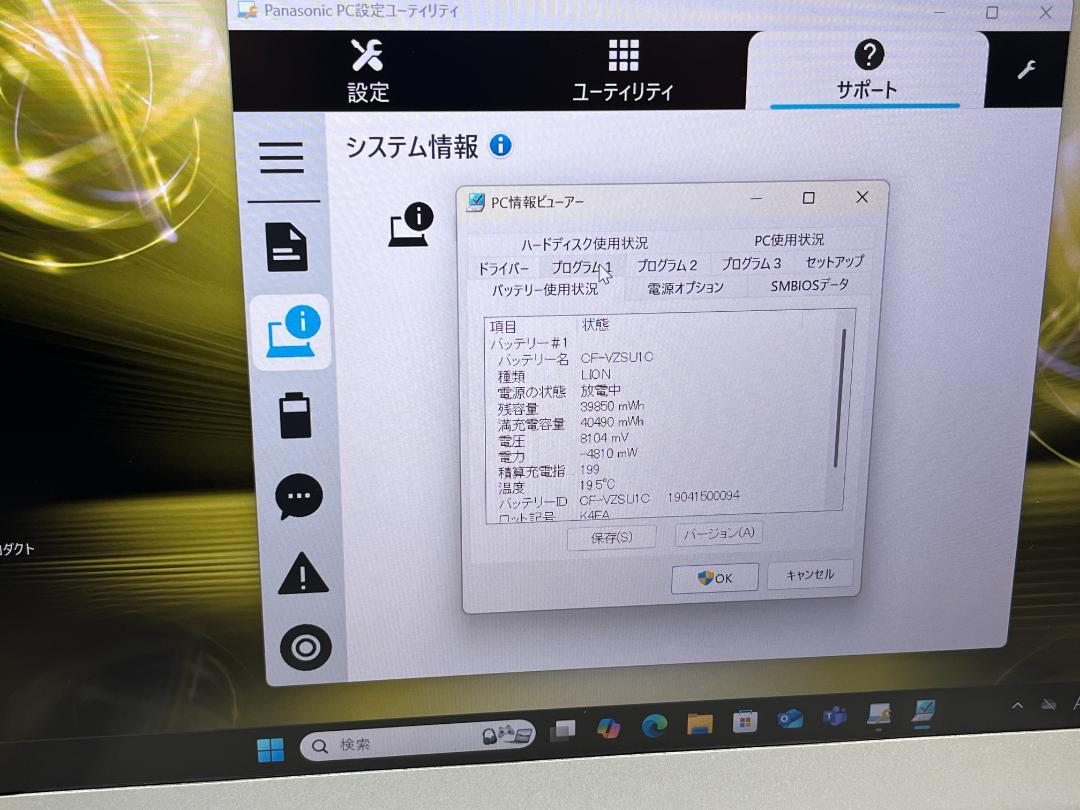Viewport: 1080px width, 810px height.
Task: Maximize the PC情報ビューアー dialog
Action: point(809,198)
